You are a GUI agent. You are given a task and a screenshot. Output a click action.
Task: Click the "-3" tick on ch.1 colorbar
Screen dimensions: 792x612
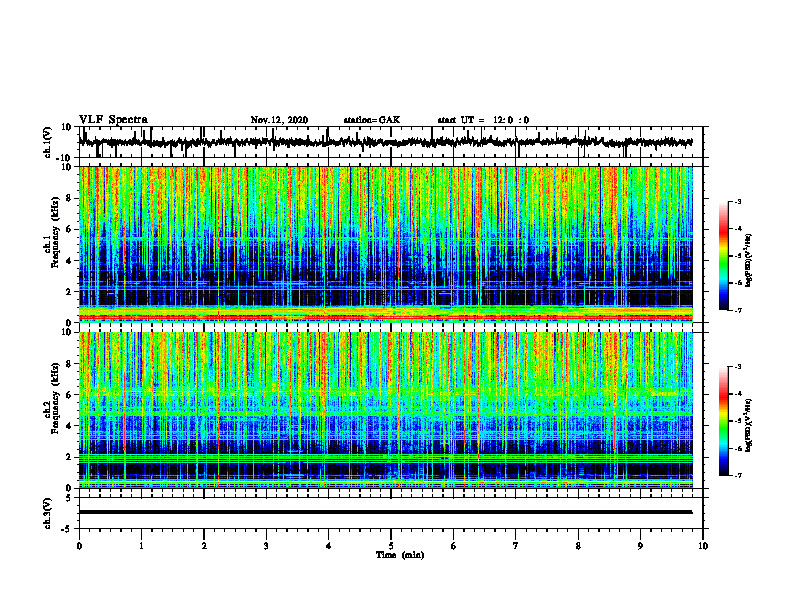coord(737,202)
